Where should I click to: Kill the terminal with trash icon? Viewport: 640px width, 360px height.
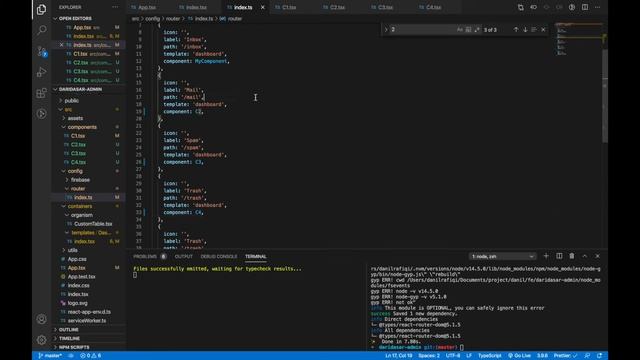(572, 256)
